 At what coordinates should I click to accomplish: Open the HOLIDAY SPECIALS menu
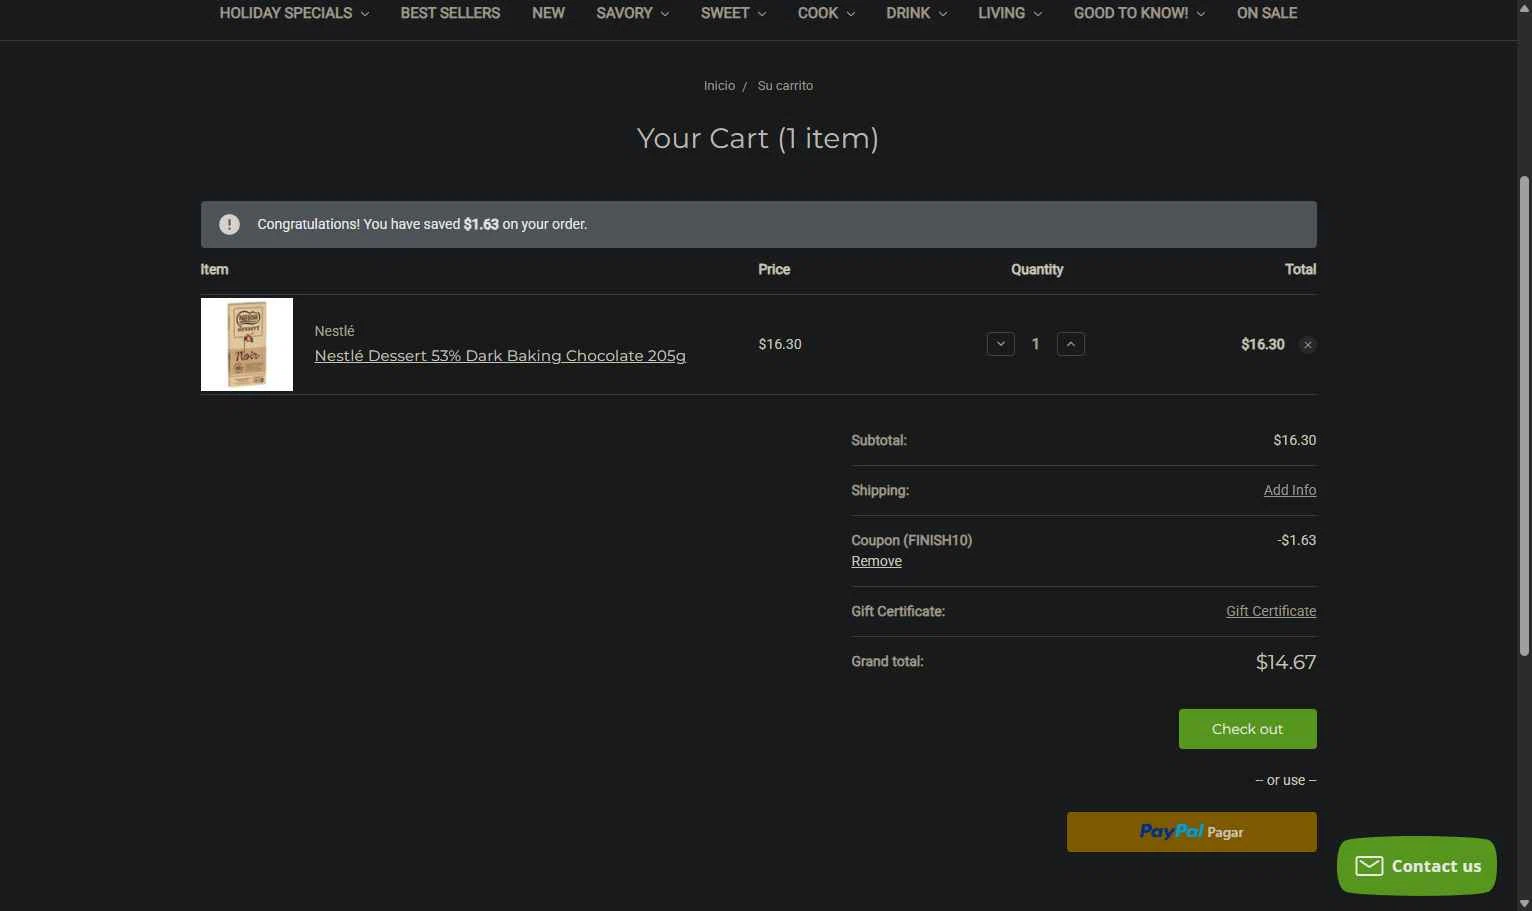point(294,13)
